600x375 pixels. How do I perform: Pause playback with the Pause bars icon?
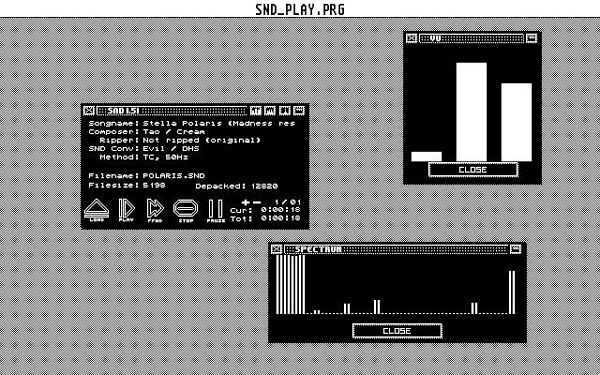tap(215, 210)
